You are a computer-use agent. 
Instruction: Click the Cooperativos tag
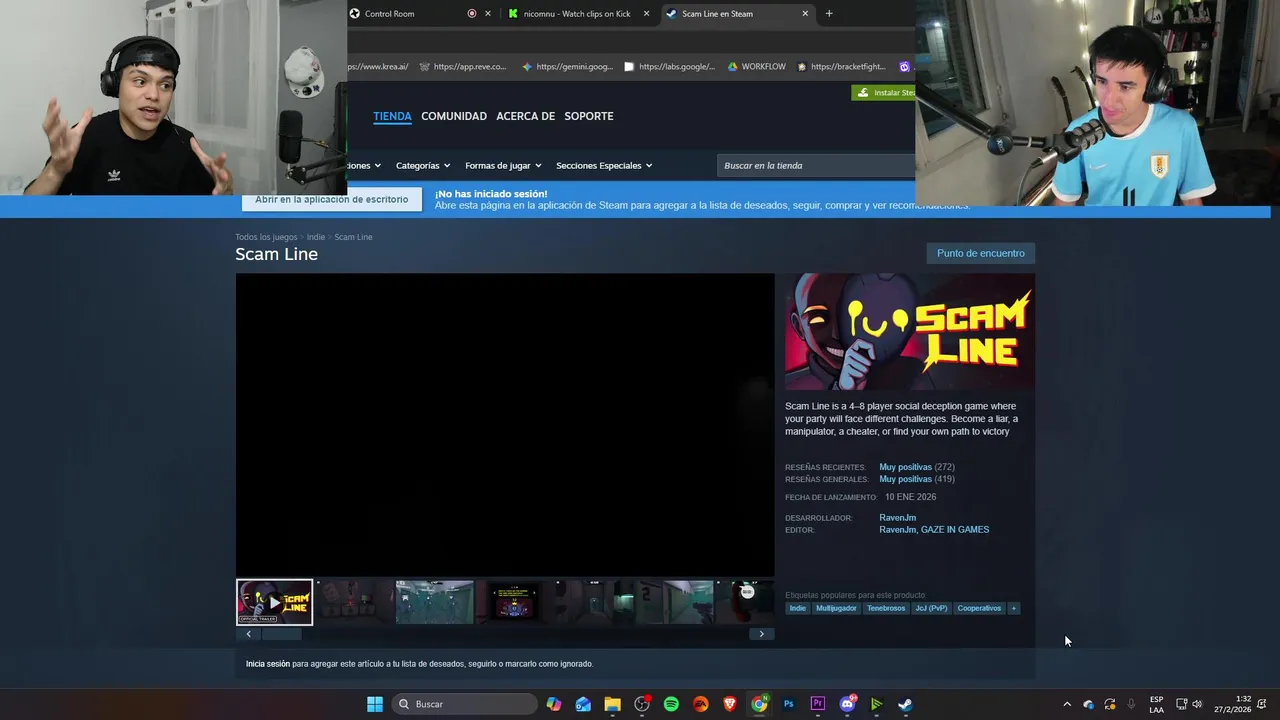[x=979, y=608]
